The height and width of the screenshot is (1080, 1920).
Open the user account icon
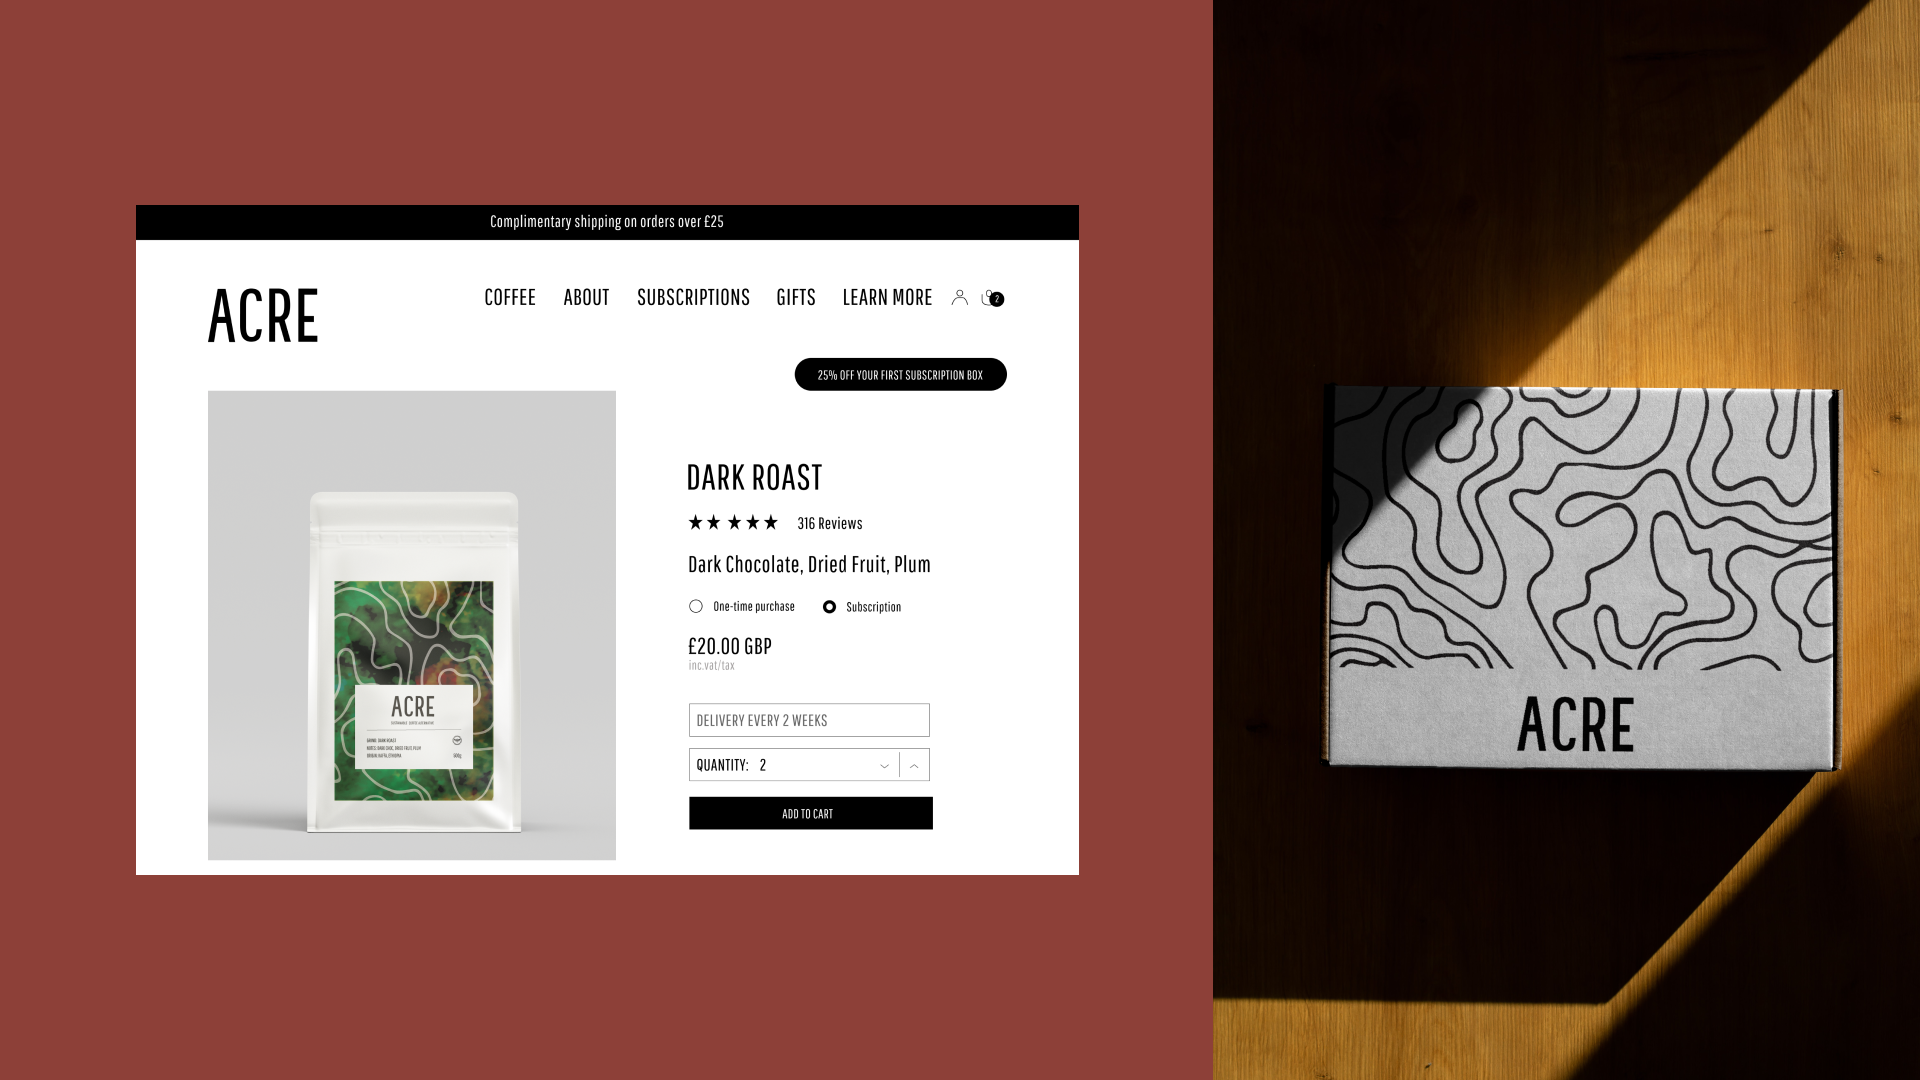(x=959, y=297)
